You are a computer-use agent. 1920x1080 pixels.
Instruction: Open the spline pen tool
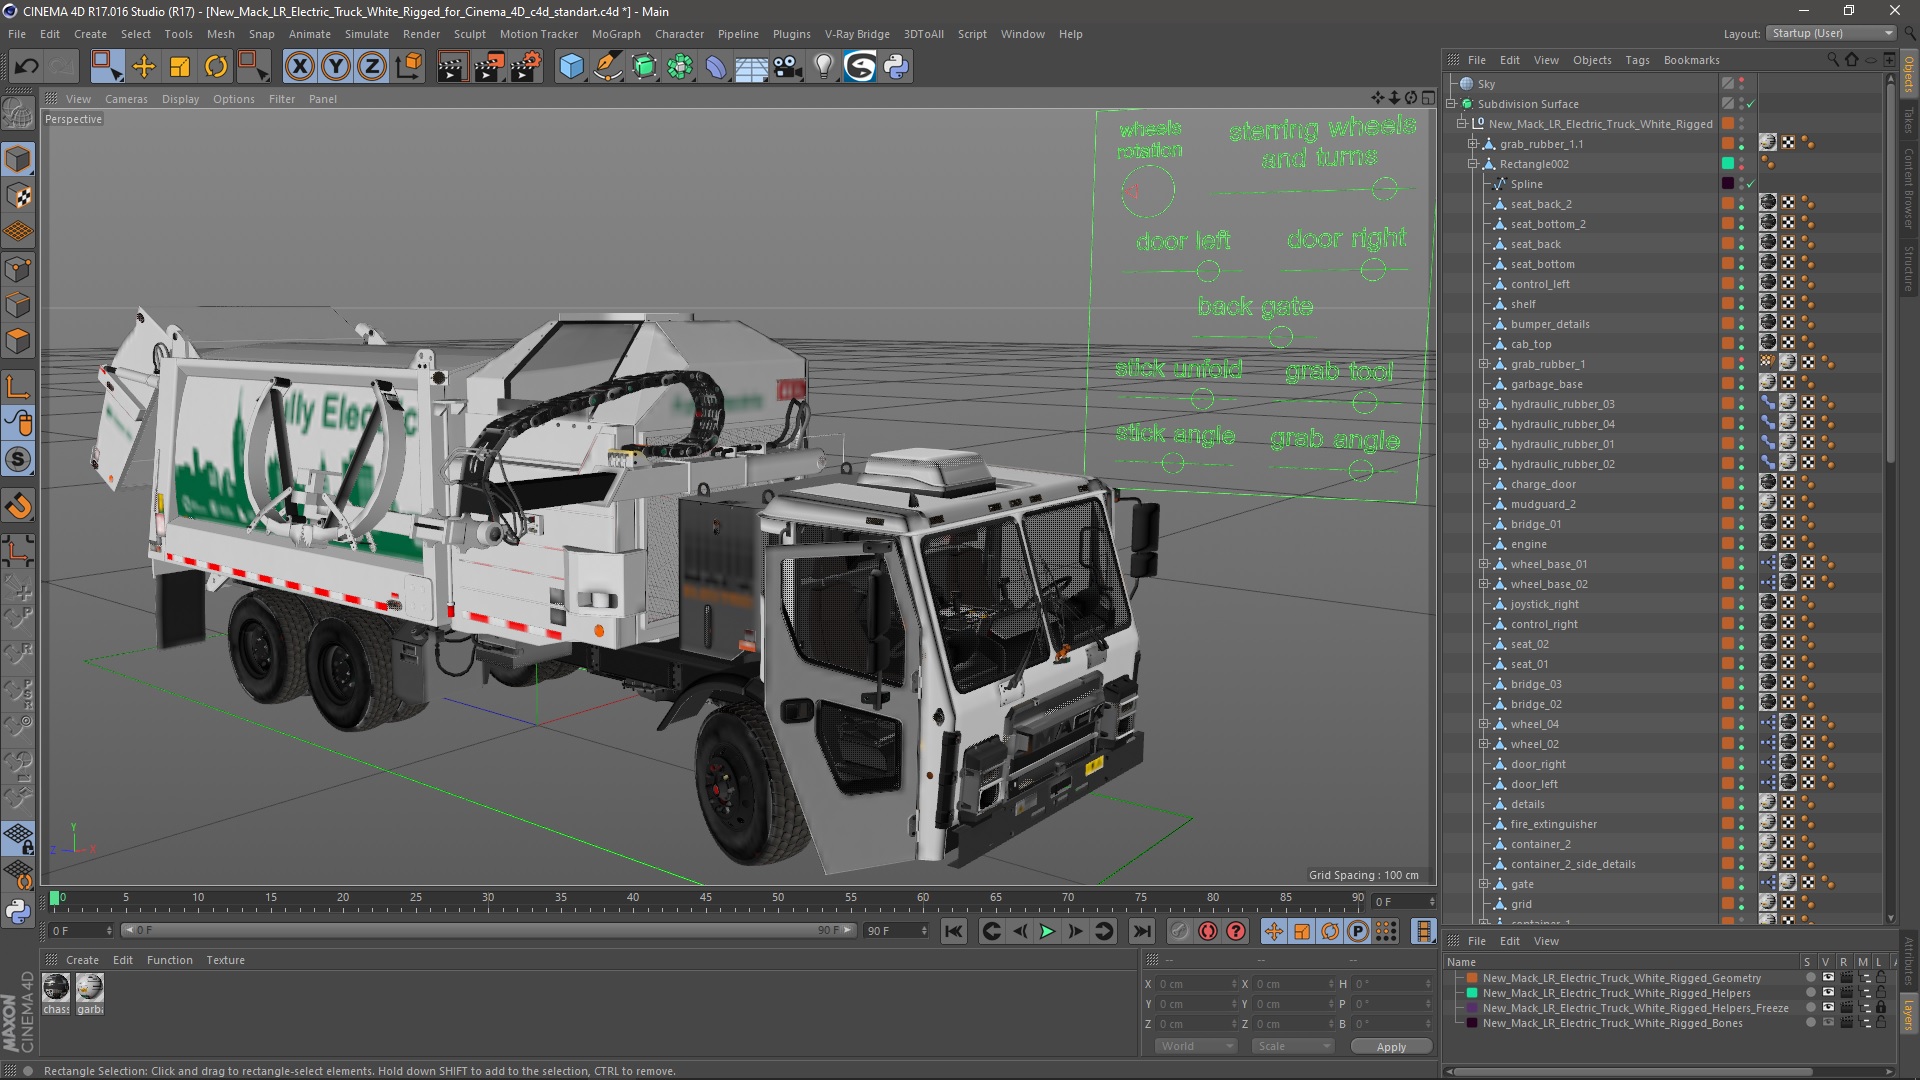(608, 67)
